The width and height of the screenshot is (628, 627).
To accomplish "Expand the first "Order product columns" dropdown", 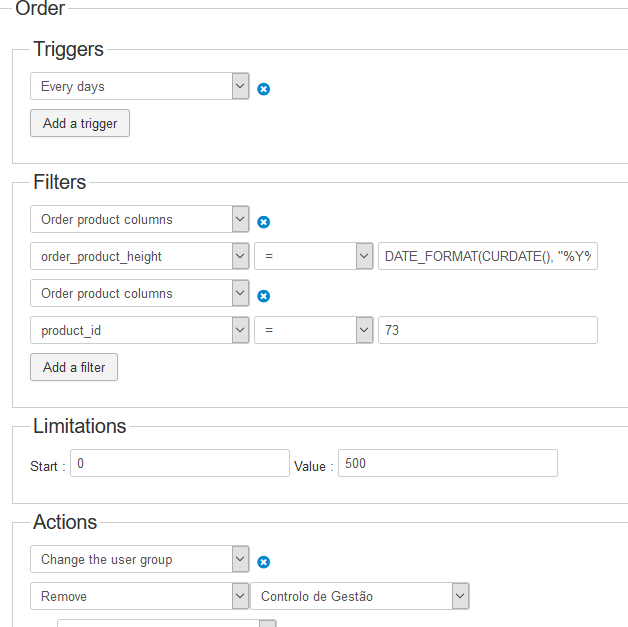I will click(x=140, y=219).
